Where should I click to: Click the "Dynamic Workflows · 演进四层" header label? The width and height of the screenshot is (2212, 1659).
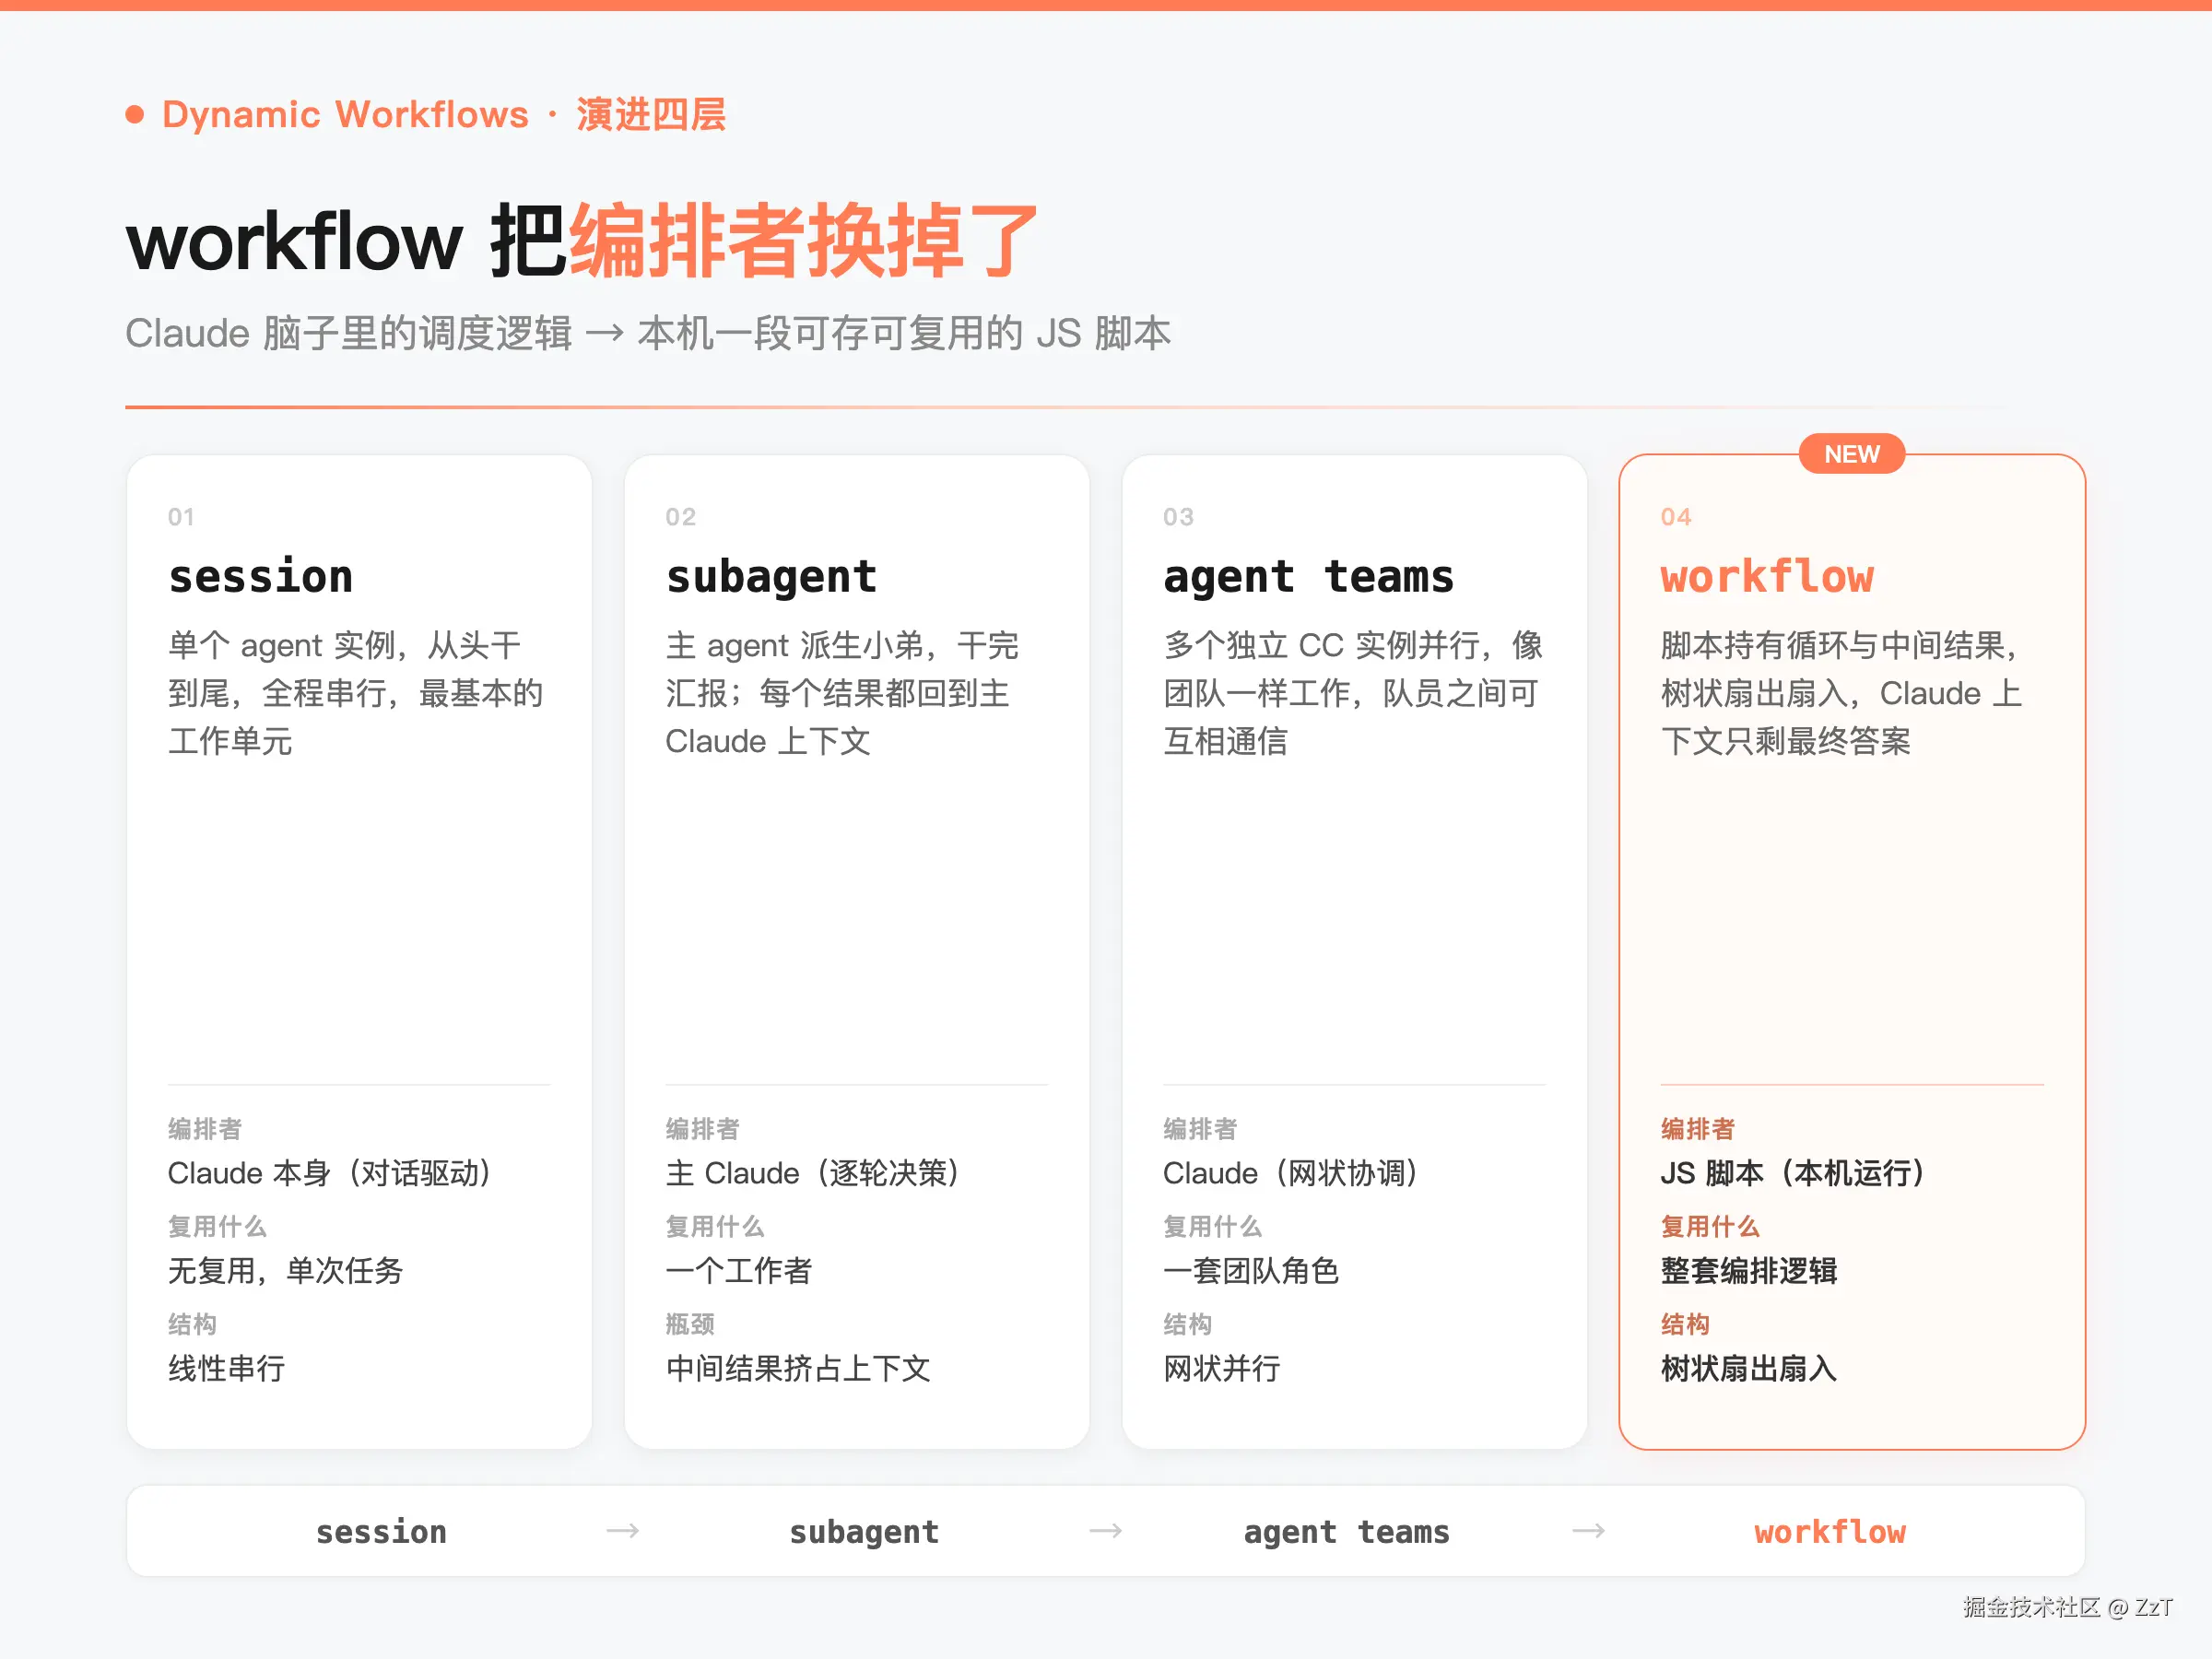click(444, 115)
